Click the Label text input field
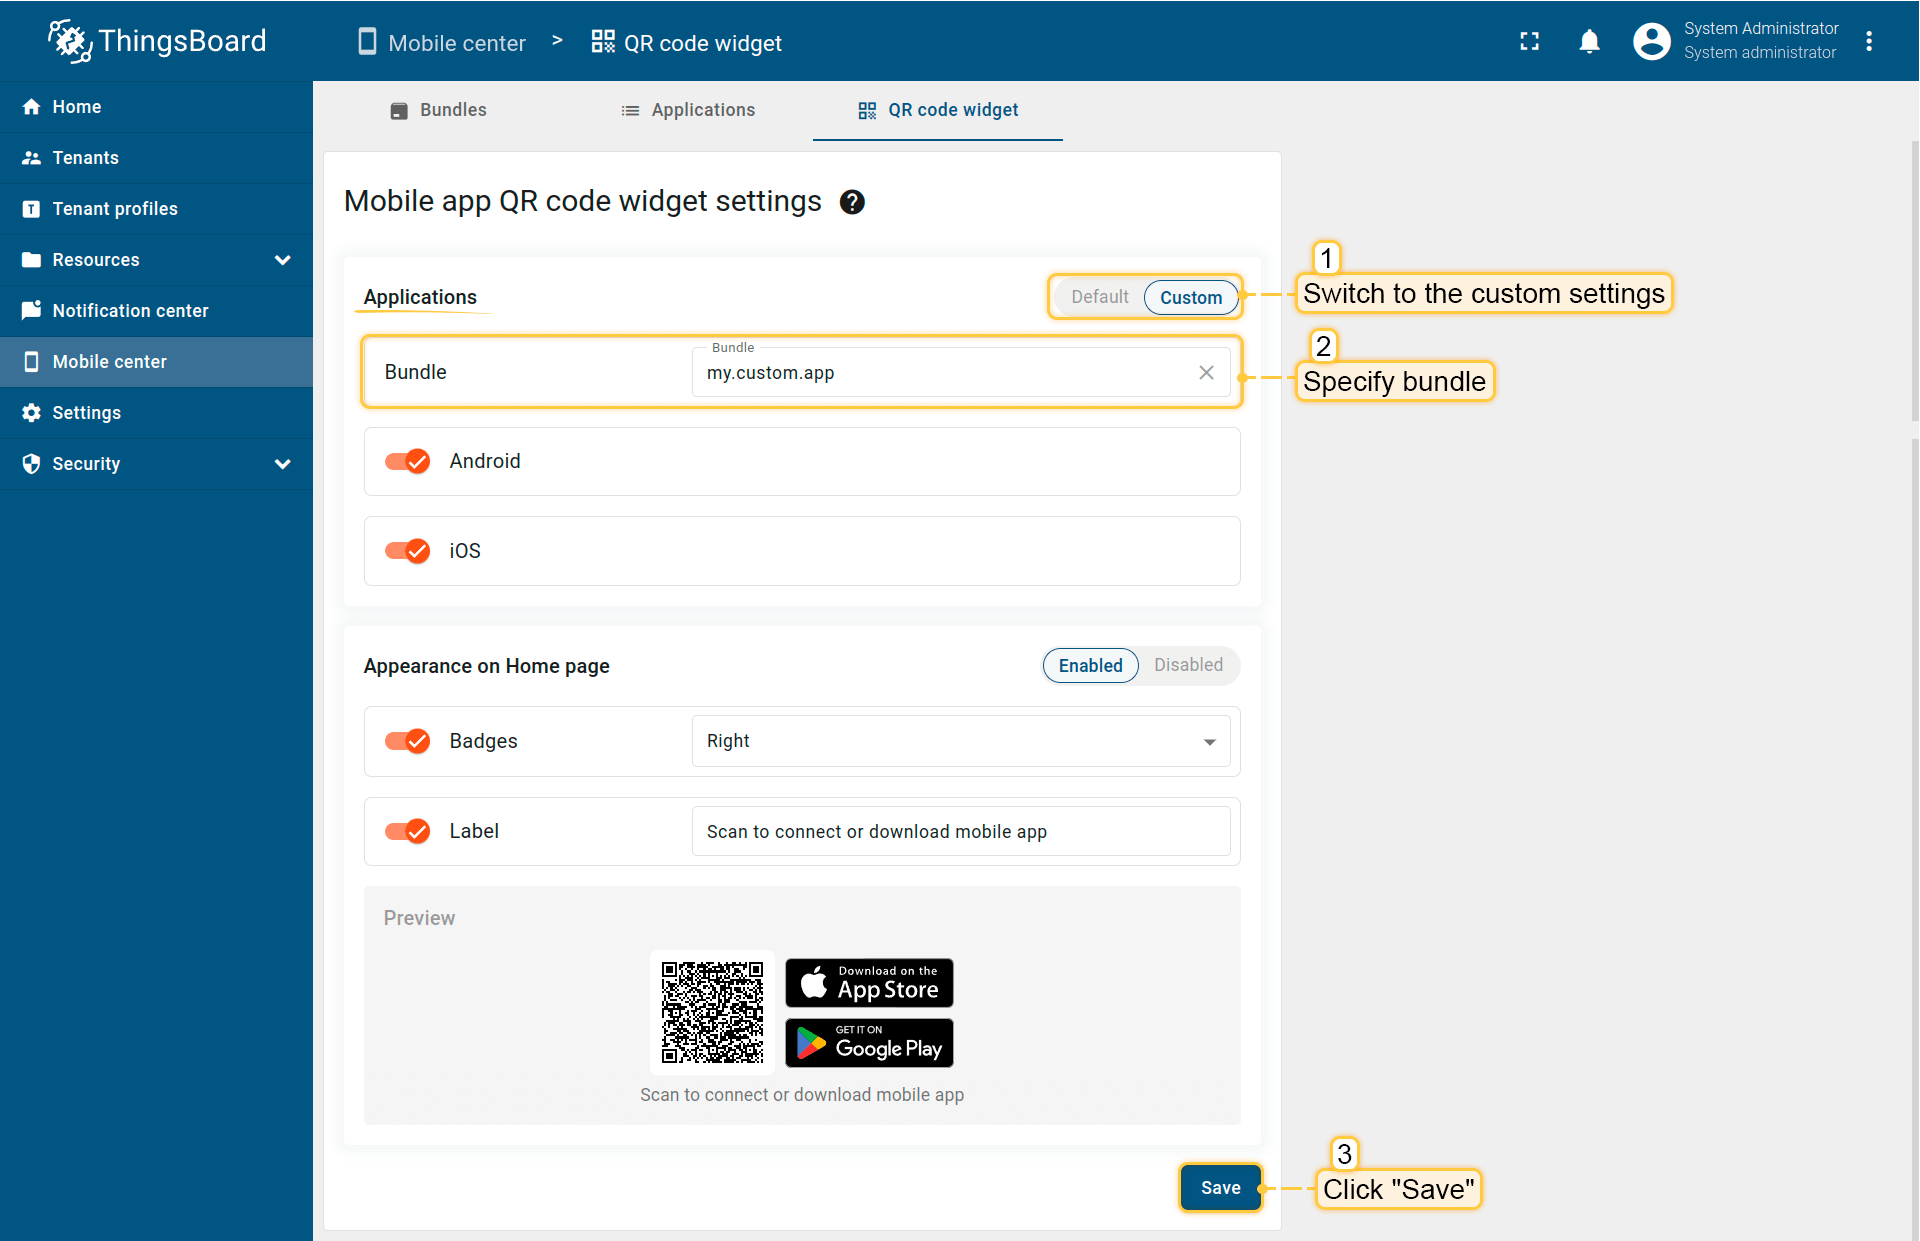 tap(960, 832)
